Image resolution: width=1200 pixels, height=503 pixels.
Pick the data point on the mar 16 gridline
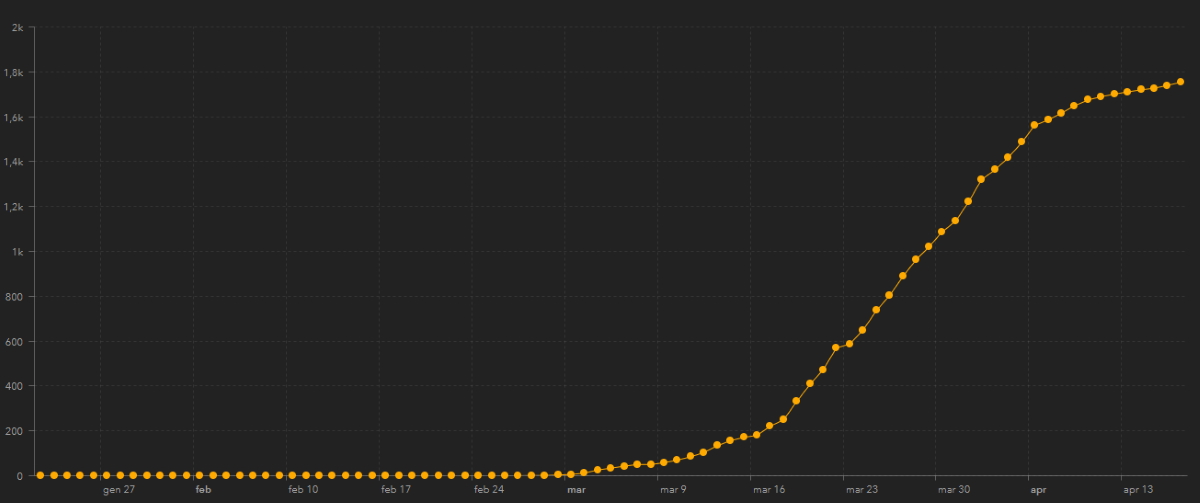[756, 435]
